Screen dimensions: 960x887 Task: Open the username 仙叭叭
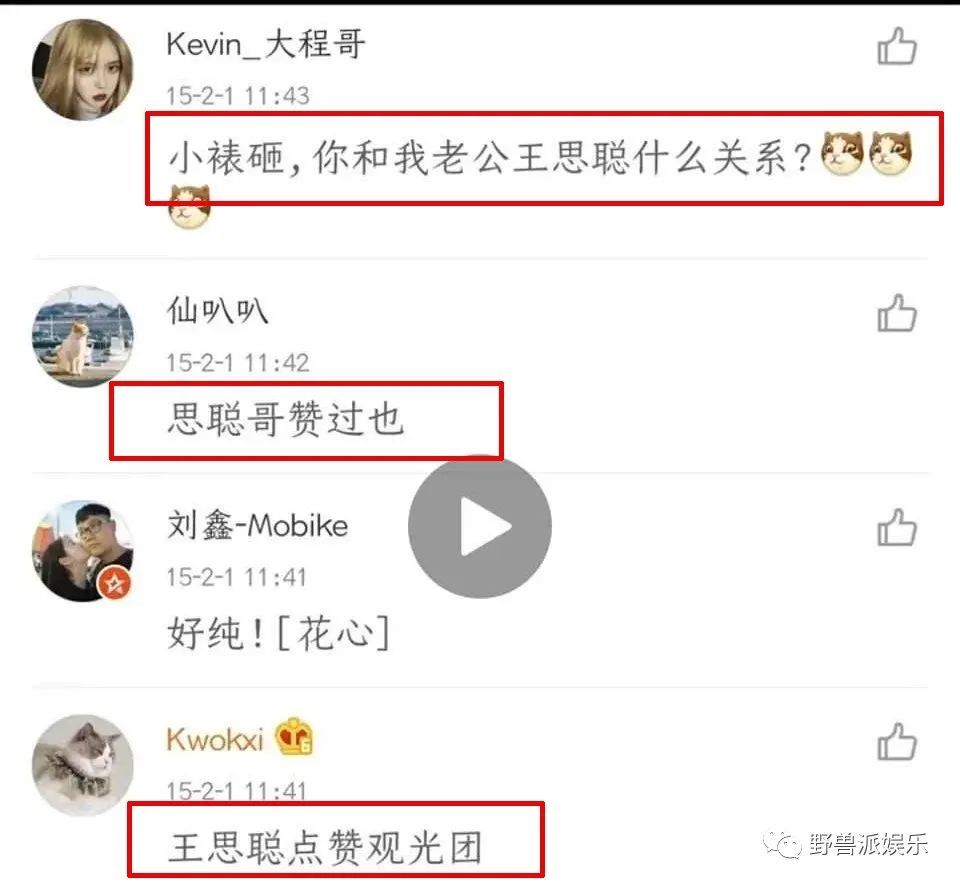(x=218, y=310)
